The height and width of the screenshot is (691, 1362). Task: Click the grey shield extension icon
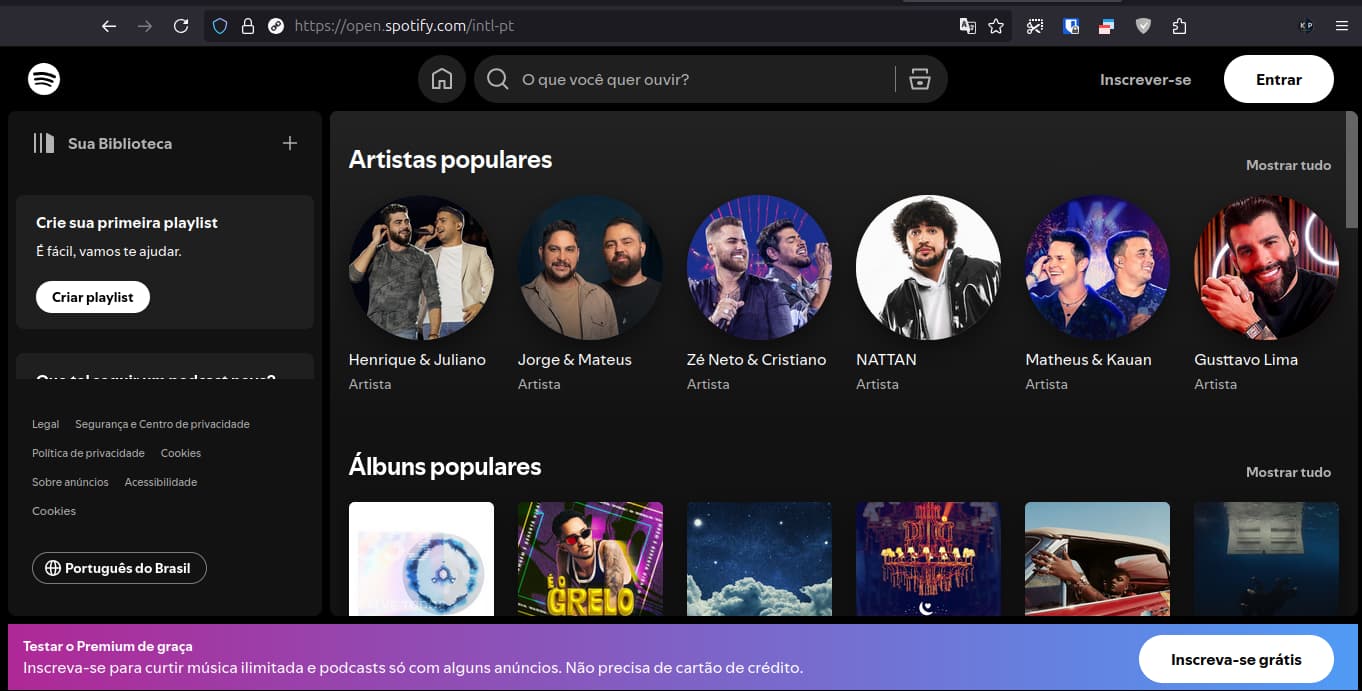click(1143, 26)
